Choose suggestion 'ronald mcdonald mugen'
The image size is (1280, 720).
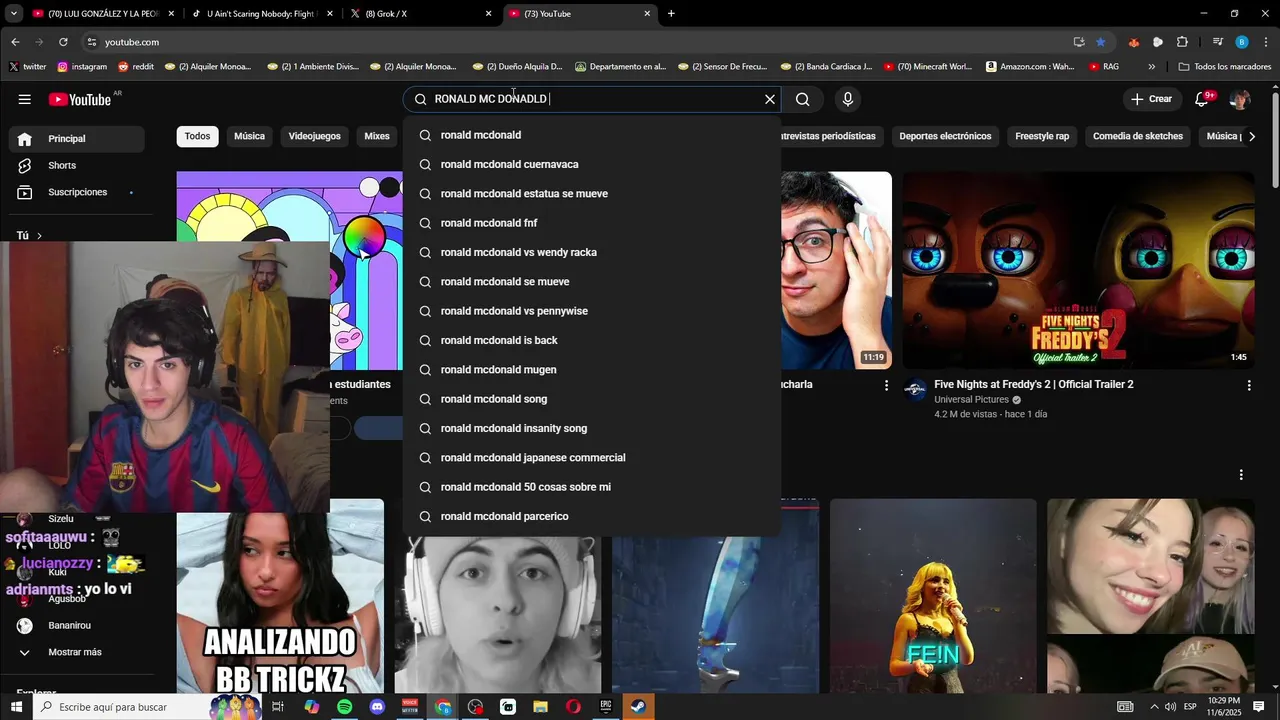point(592,370)
